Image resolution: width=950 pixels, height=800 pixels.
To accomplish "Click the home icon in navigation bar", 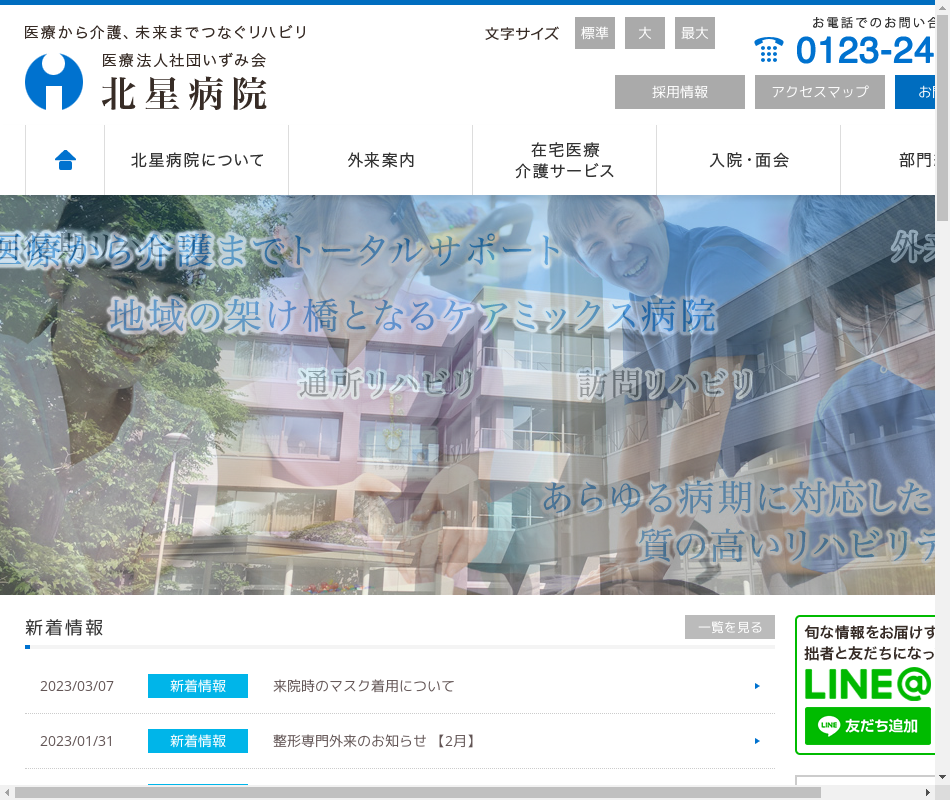I will [65, 160].
